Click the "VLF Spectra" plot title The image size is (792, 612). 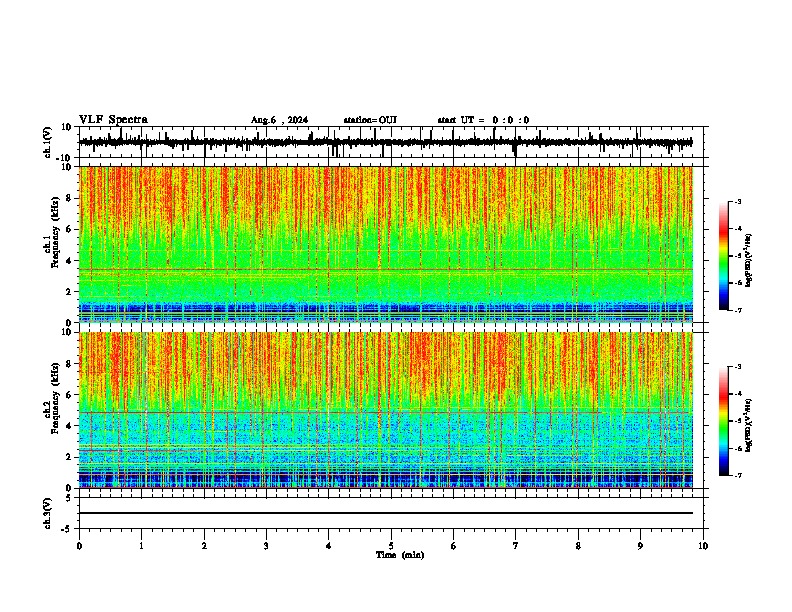pyautogui.click(x=114, y=120)
